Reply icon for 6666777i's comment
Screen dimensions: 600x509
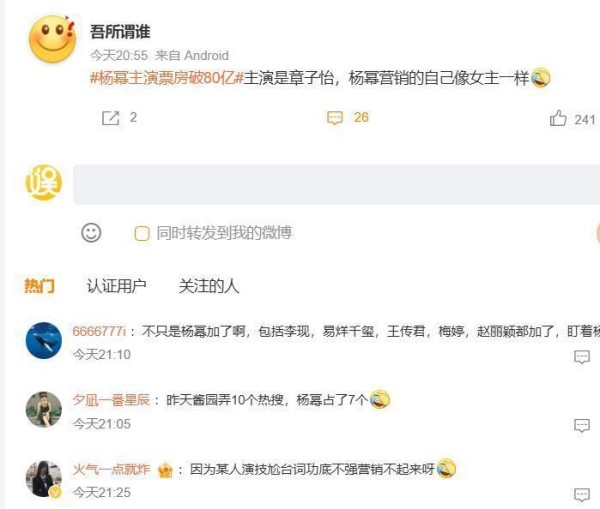[582, 357]
